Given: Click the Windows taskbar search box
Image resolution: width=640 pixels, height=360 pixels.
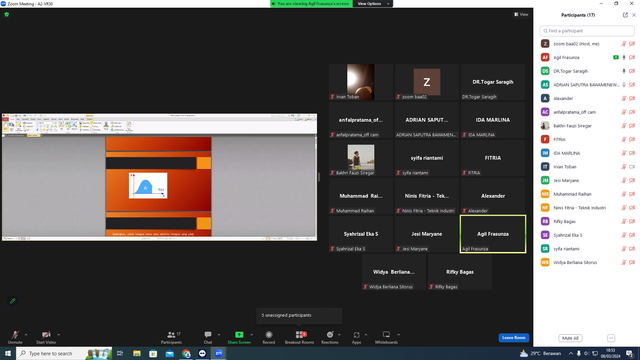Looking at the screenshot, I should tap(64, 353).
